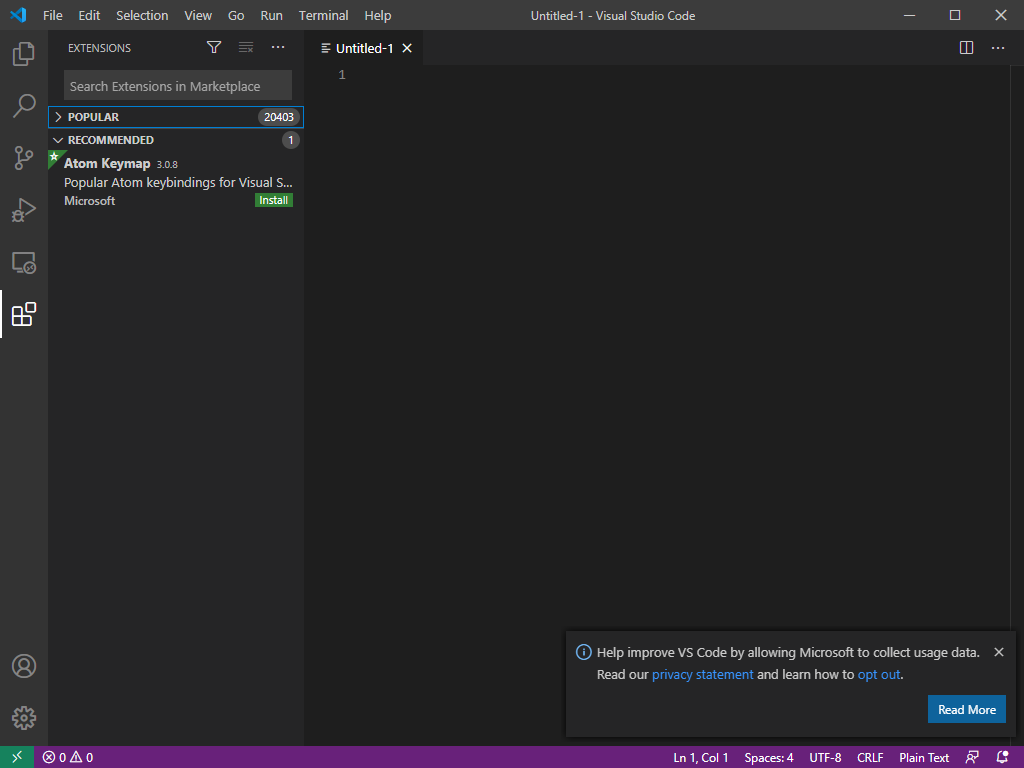Open the Run menu
The height and width of the screenshot is (768, 1024).
pyautogui.click(x=272, y=16)
